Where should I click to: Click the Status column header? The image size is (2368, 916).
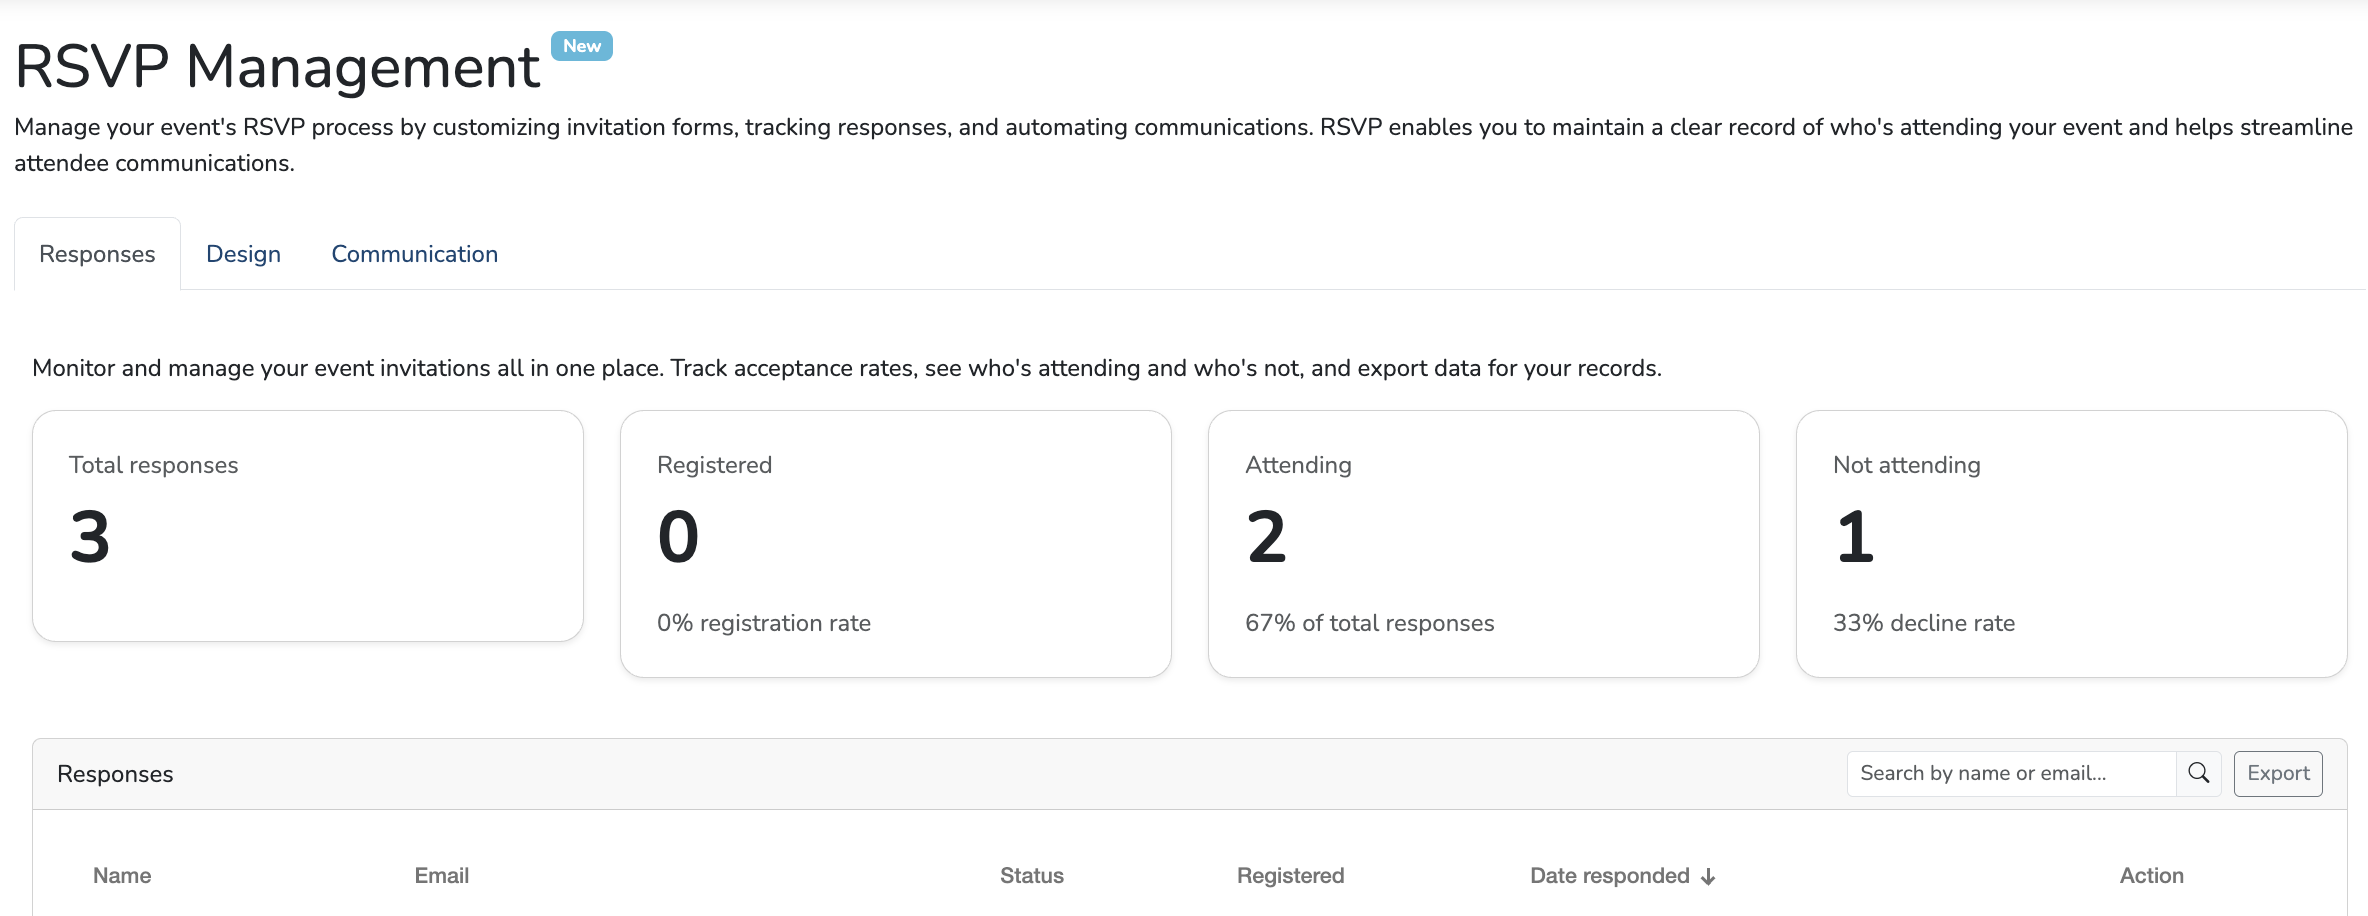click(1031, 876)
